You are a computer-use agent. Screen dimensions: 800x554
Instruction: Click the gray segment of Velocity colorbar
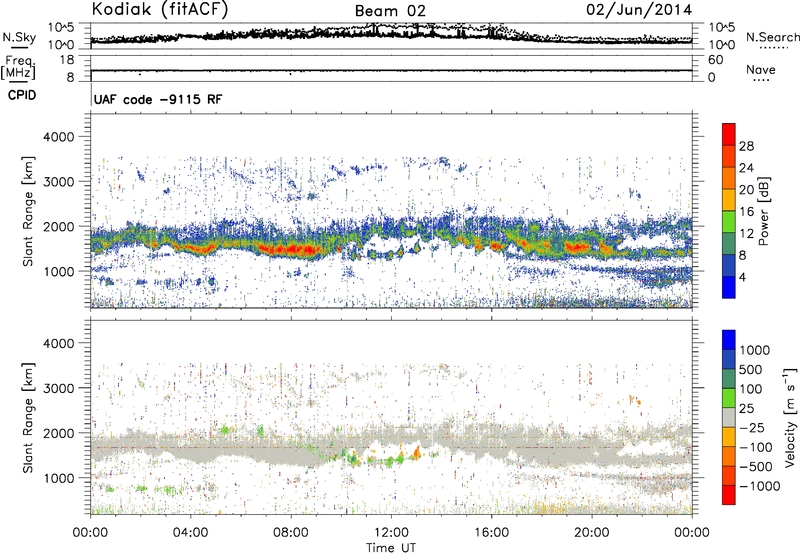pos(729,418)
